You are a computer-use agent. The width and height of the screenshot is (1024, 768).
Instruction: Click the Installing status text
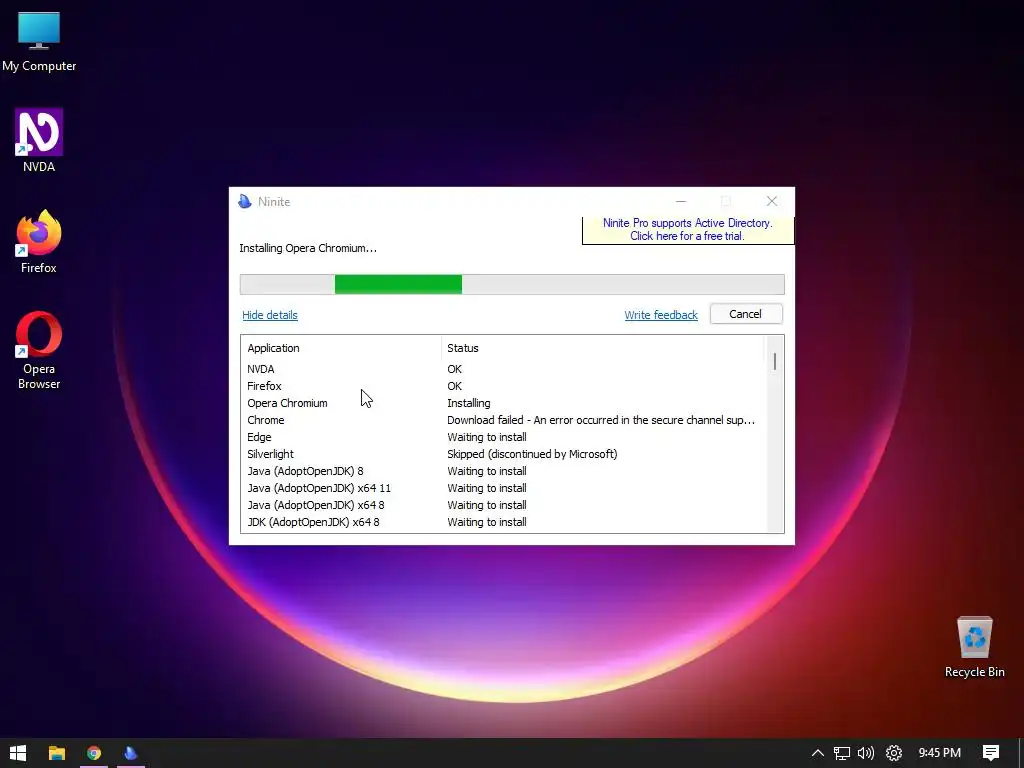(468, 403)
